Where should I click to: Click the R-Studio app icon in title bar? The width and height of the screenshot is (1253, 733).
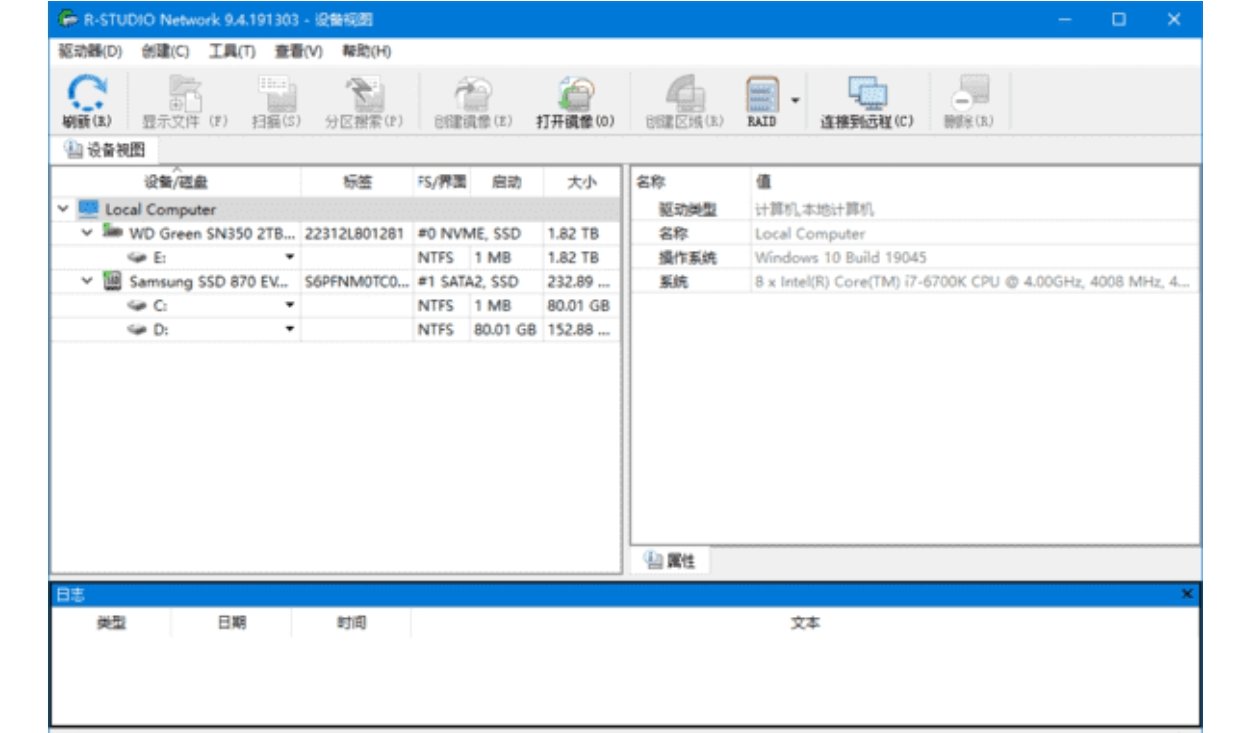(x=67, y=19)
